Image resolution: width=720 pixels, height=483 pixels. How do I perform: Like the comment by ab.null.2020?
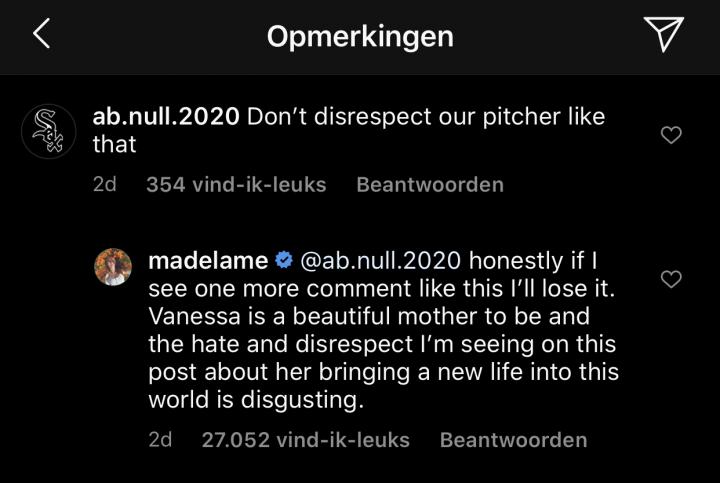(x=672, y=135)
